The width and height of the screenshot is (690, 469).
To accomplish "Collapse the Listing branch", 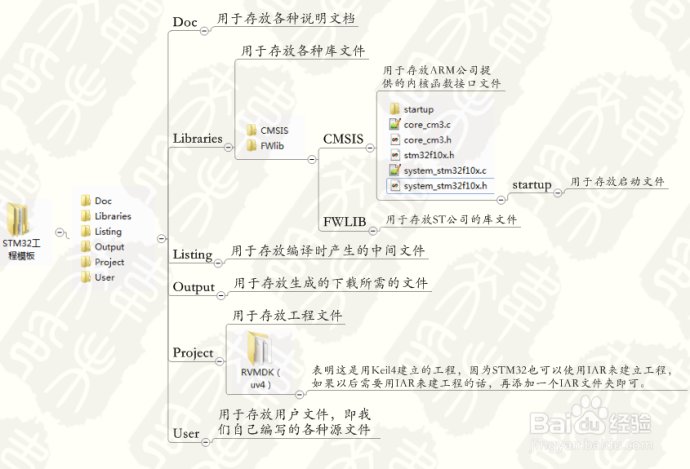I will coord(218,263).
